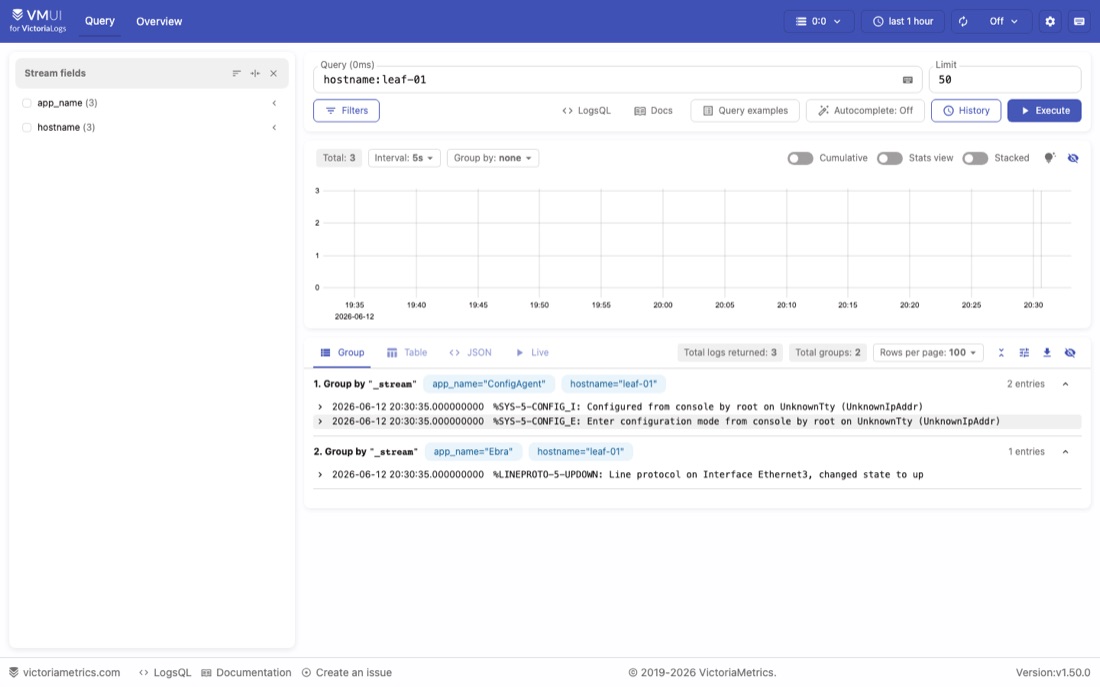Open the LogsQL link near query box
This screenshot has height=687, width=1100.
tap(586, 110)
